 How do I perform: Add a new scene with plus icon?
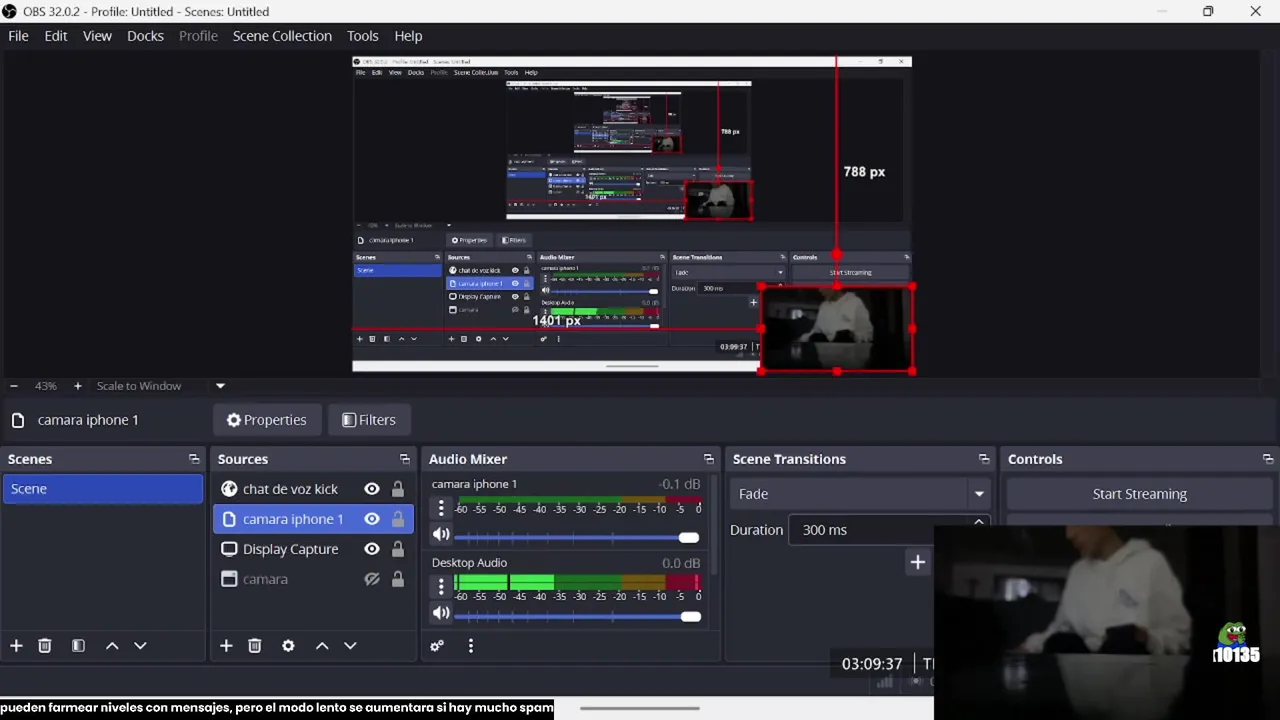click(x=16, y=646)
